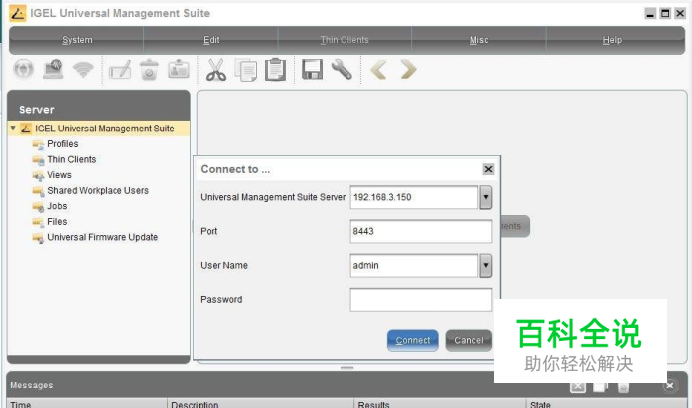Select Thin Clients in the server tree
692x408 pixels.
pyautogui.click(x=71, y=159)
